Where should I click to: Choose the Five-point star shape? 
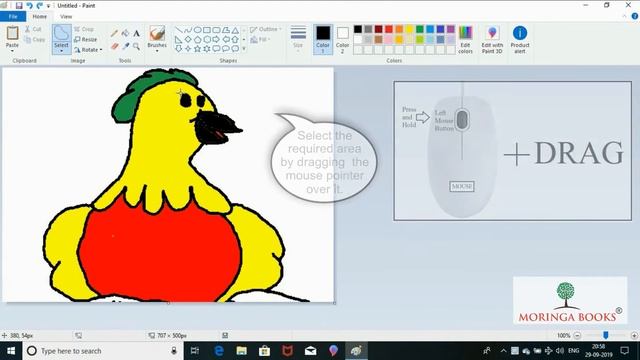click(197, 49)
